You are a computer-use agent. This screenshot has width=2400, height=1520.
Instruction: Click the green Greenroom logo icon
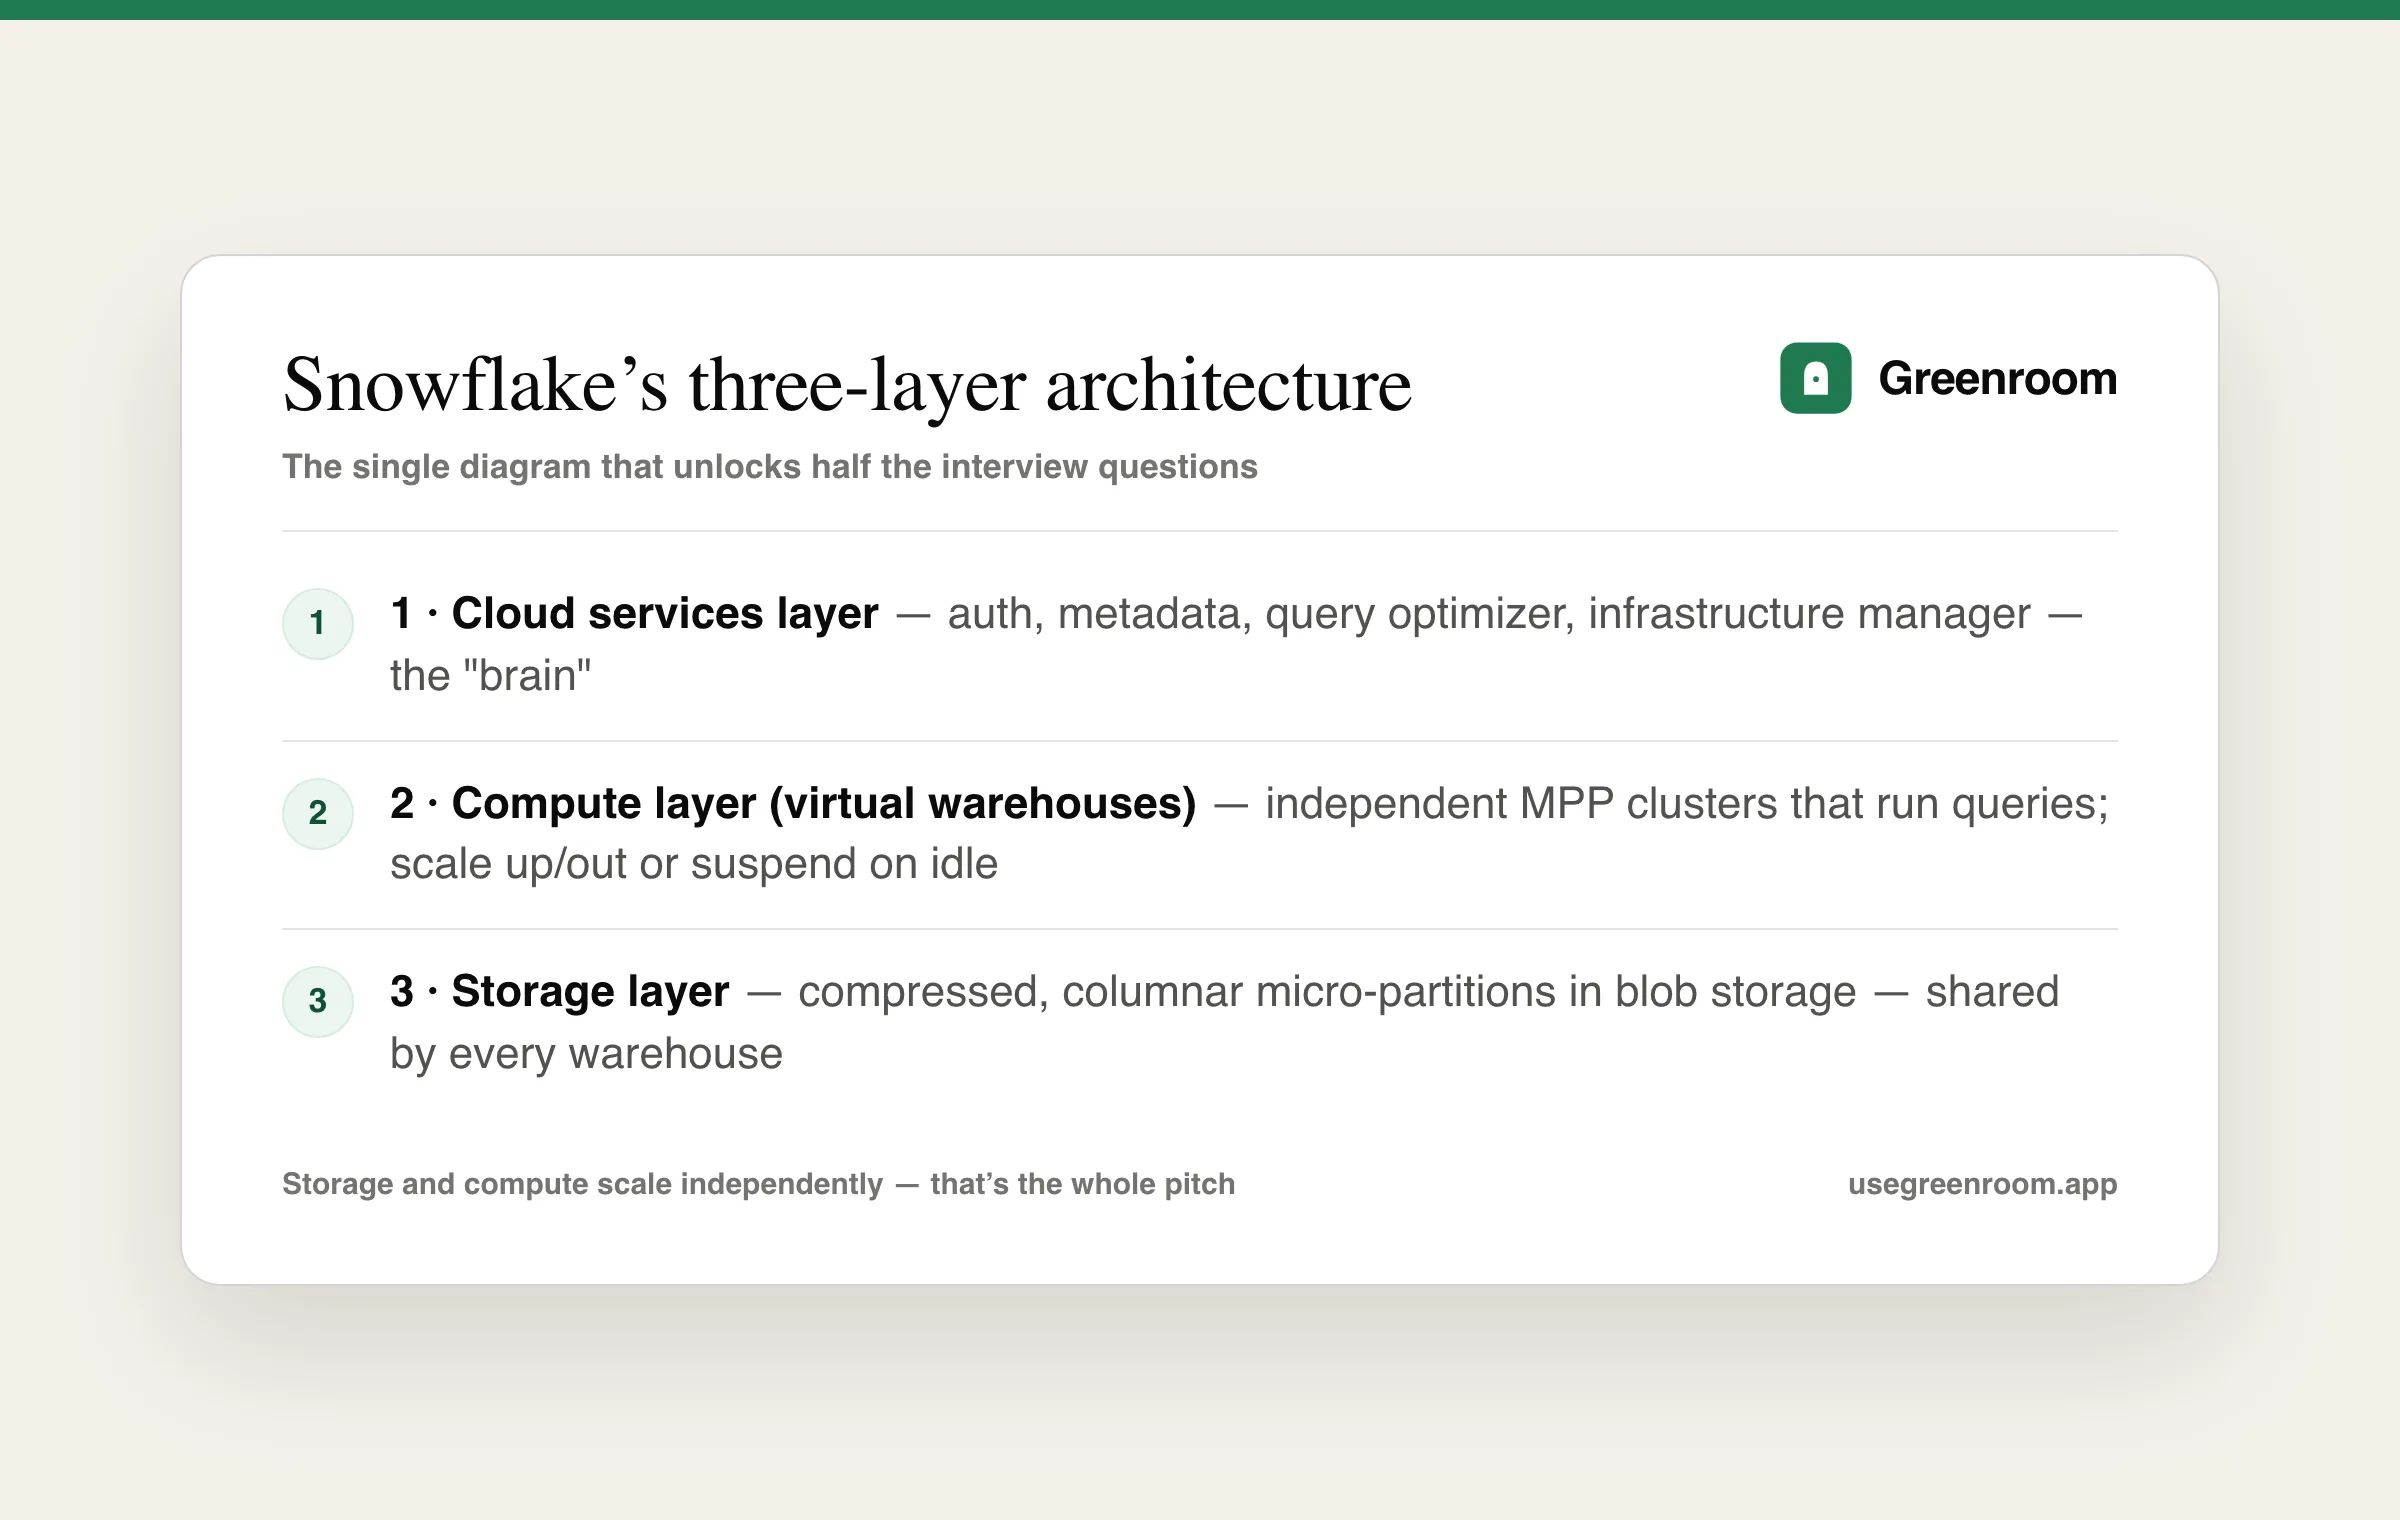click(1815, 378)
